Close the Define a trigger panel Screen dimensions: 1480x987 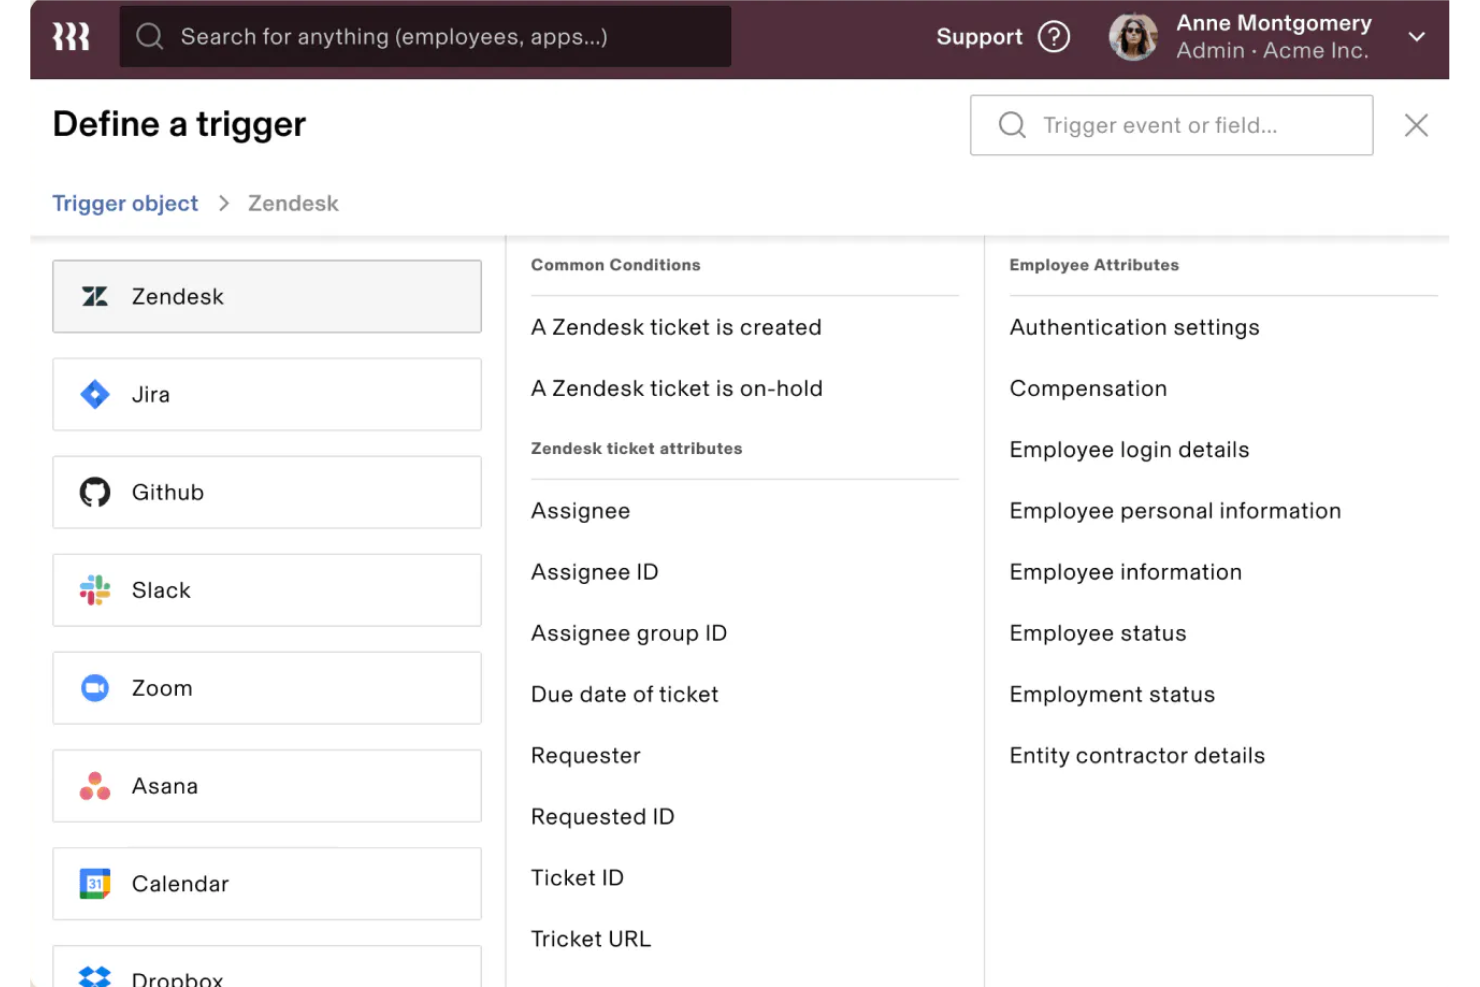[x=1416, y=125]
